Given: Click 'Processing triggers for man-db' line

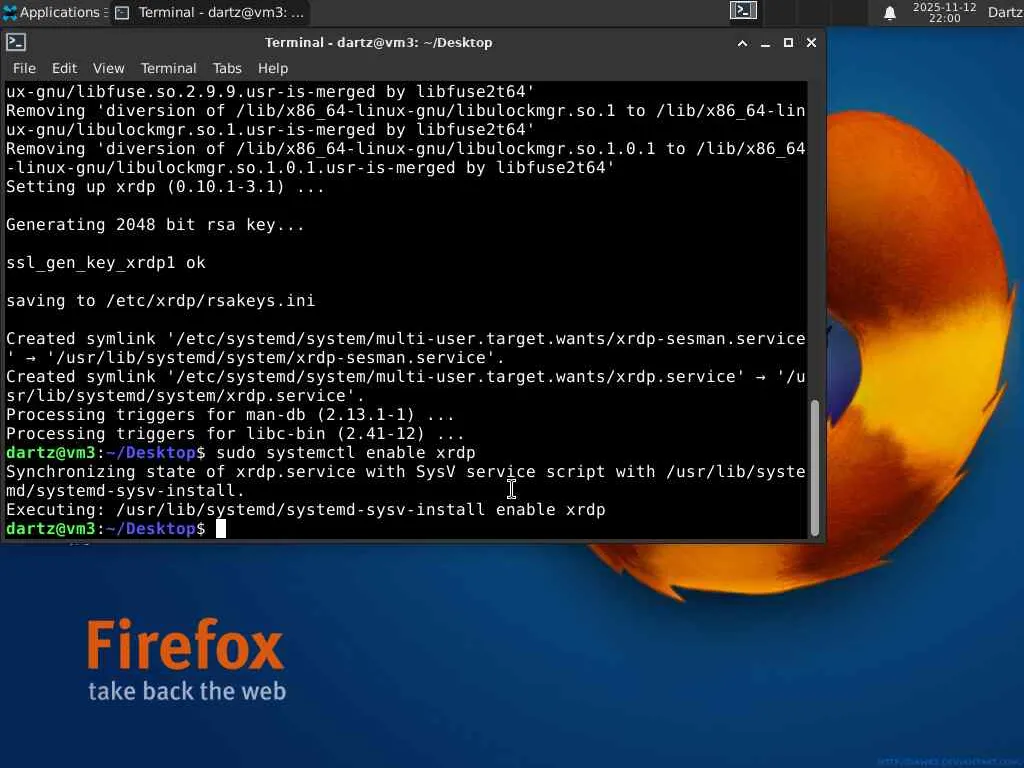Looking at the screenshot, I should 229,415.
